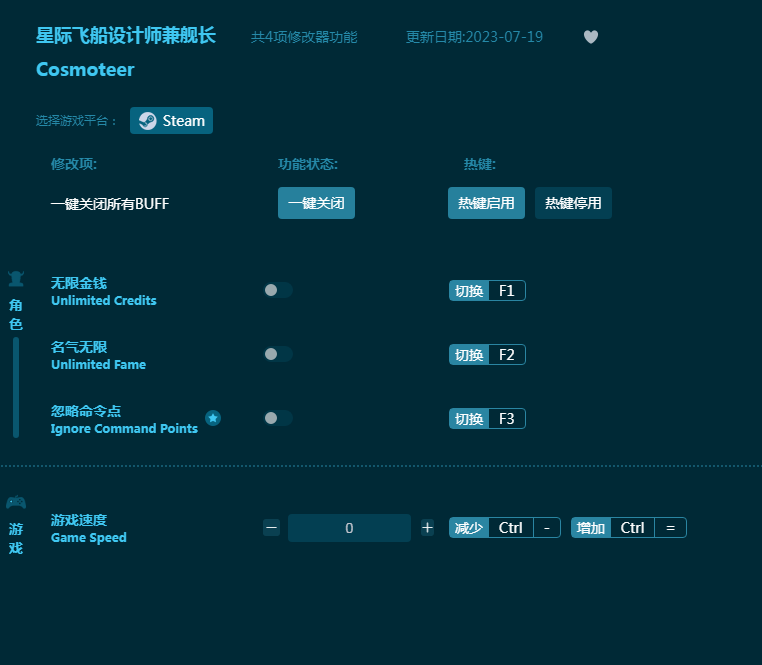The height and width of the screenshot is (665, 762).
Task: Click the 切换 button for F3 hotkey
Action: pyautogui.click(x=469, y=419)
